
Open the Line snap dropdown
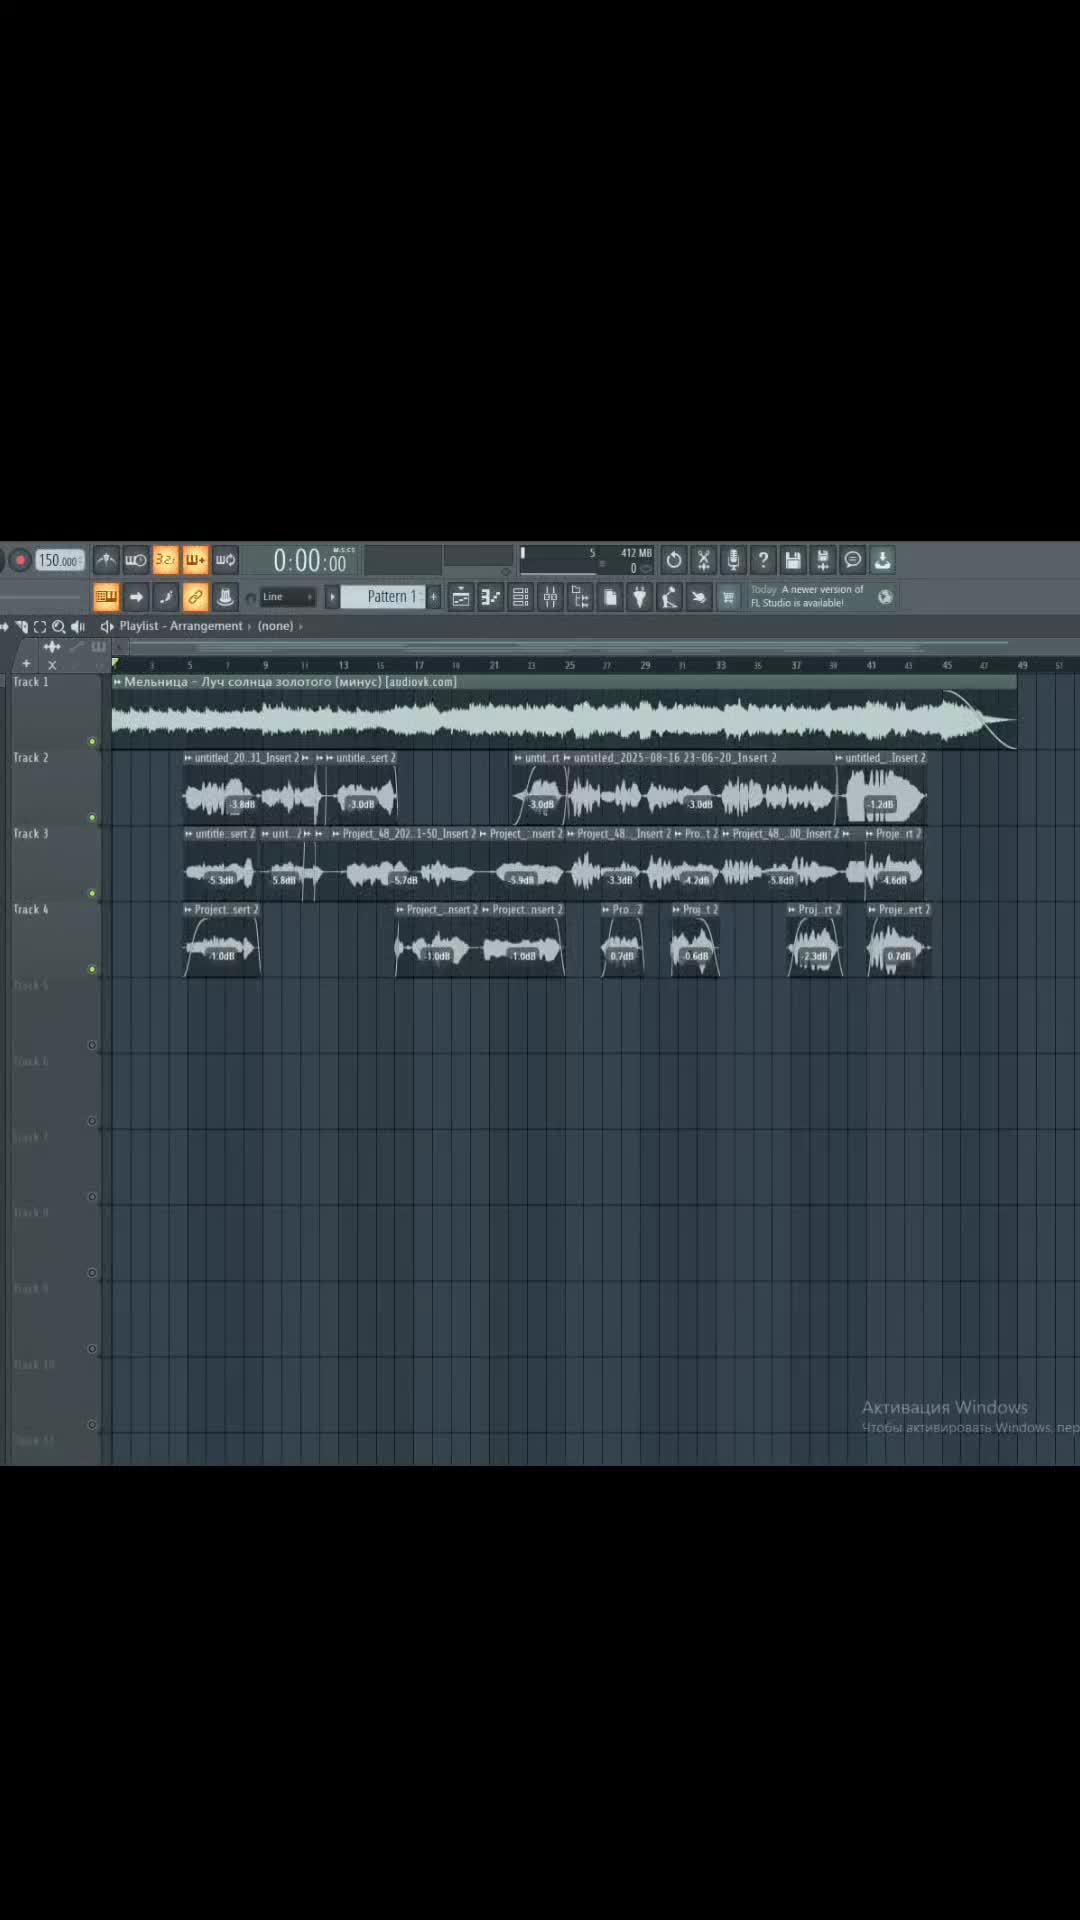287,597
